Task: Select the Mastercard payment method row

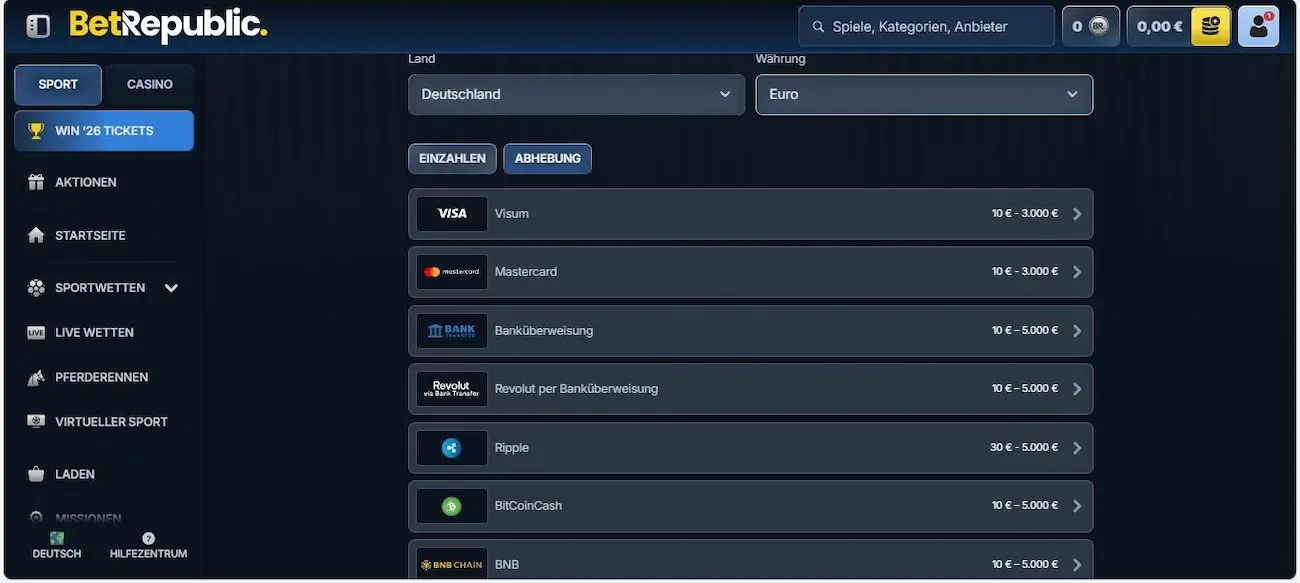Action: point(750,272)
